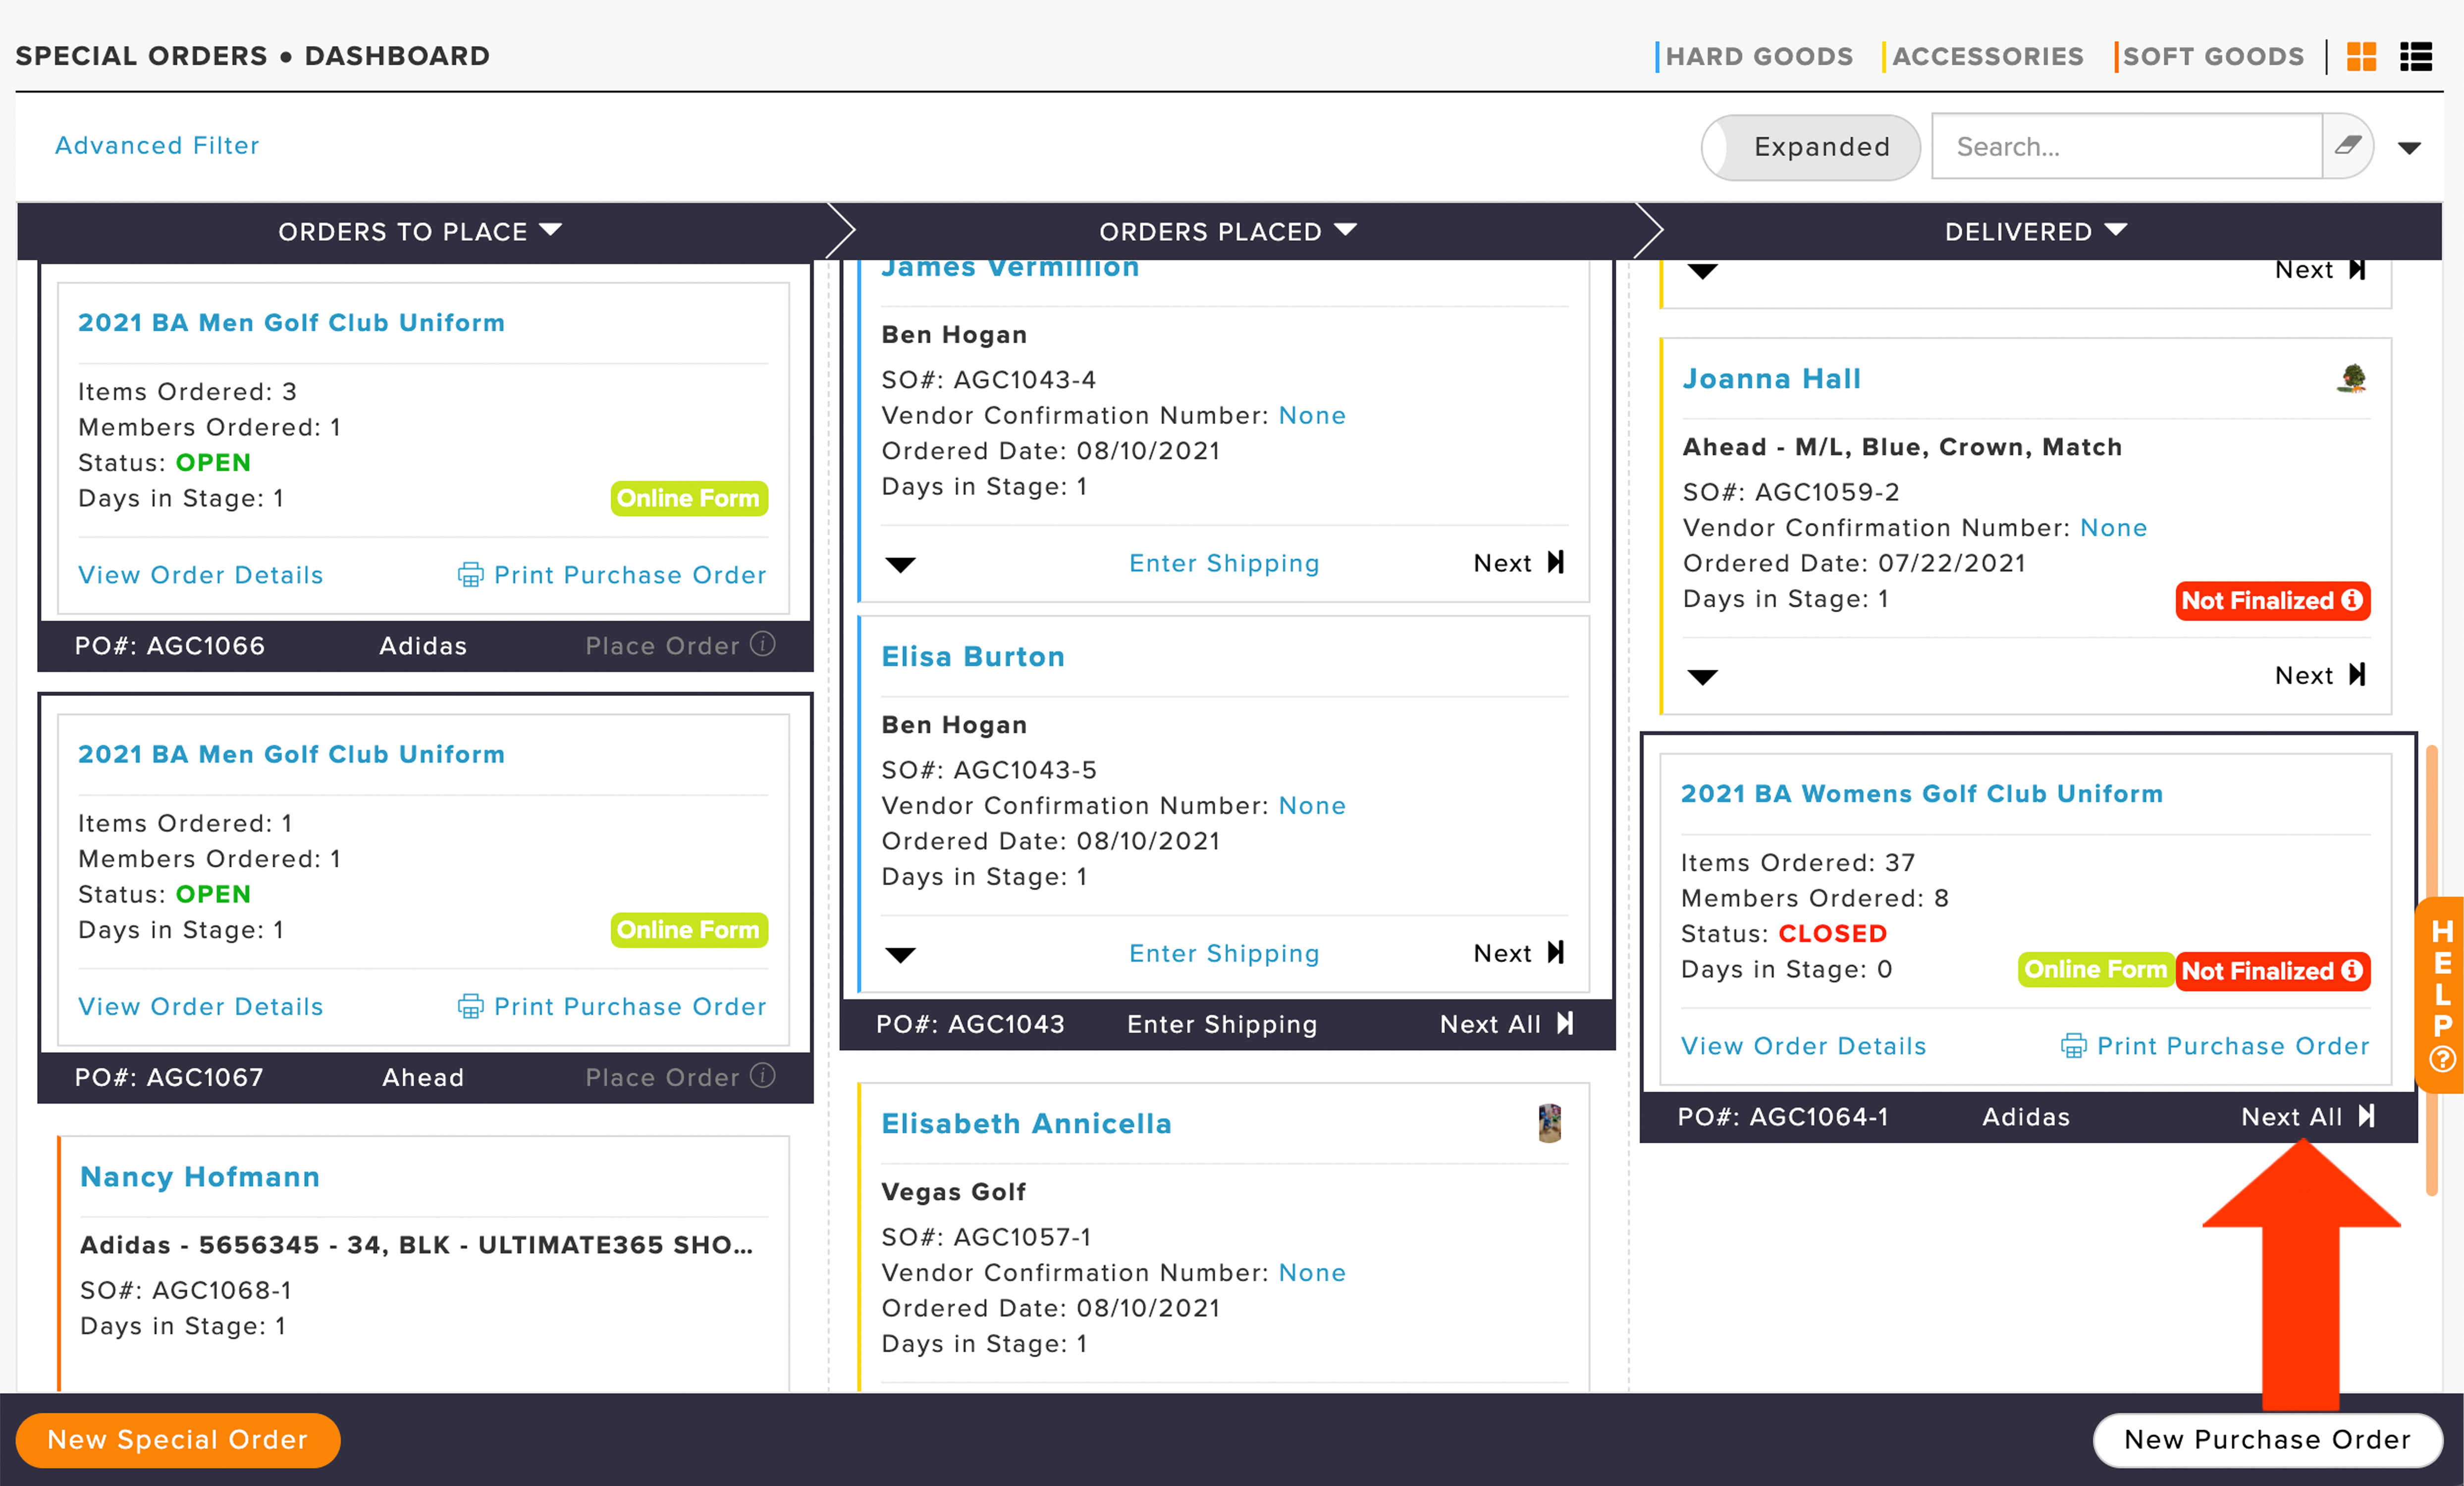Select the Hard Goods category filter

point(1756,56)
